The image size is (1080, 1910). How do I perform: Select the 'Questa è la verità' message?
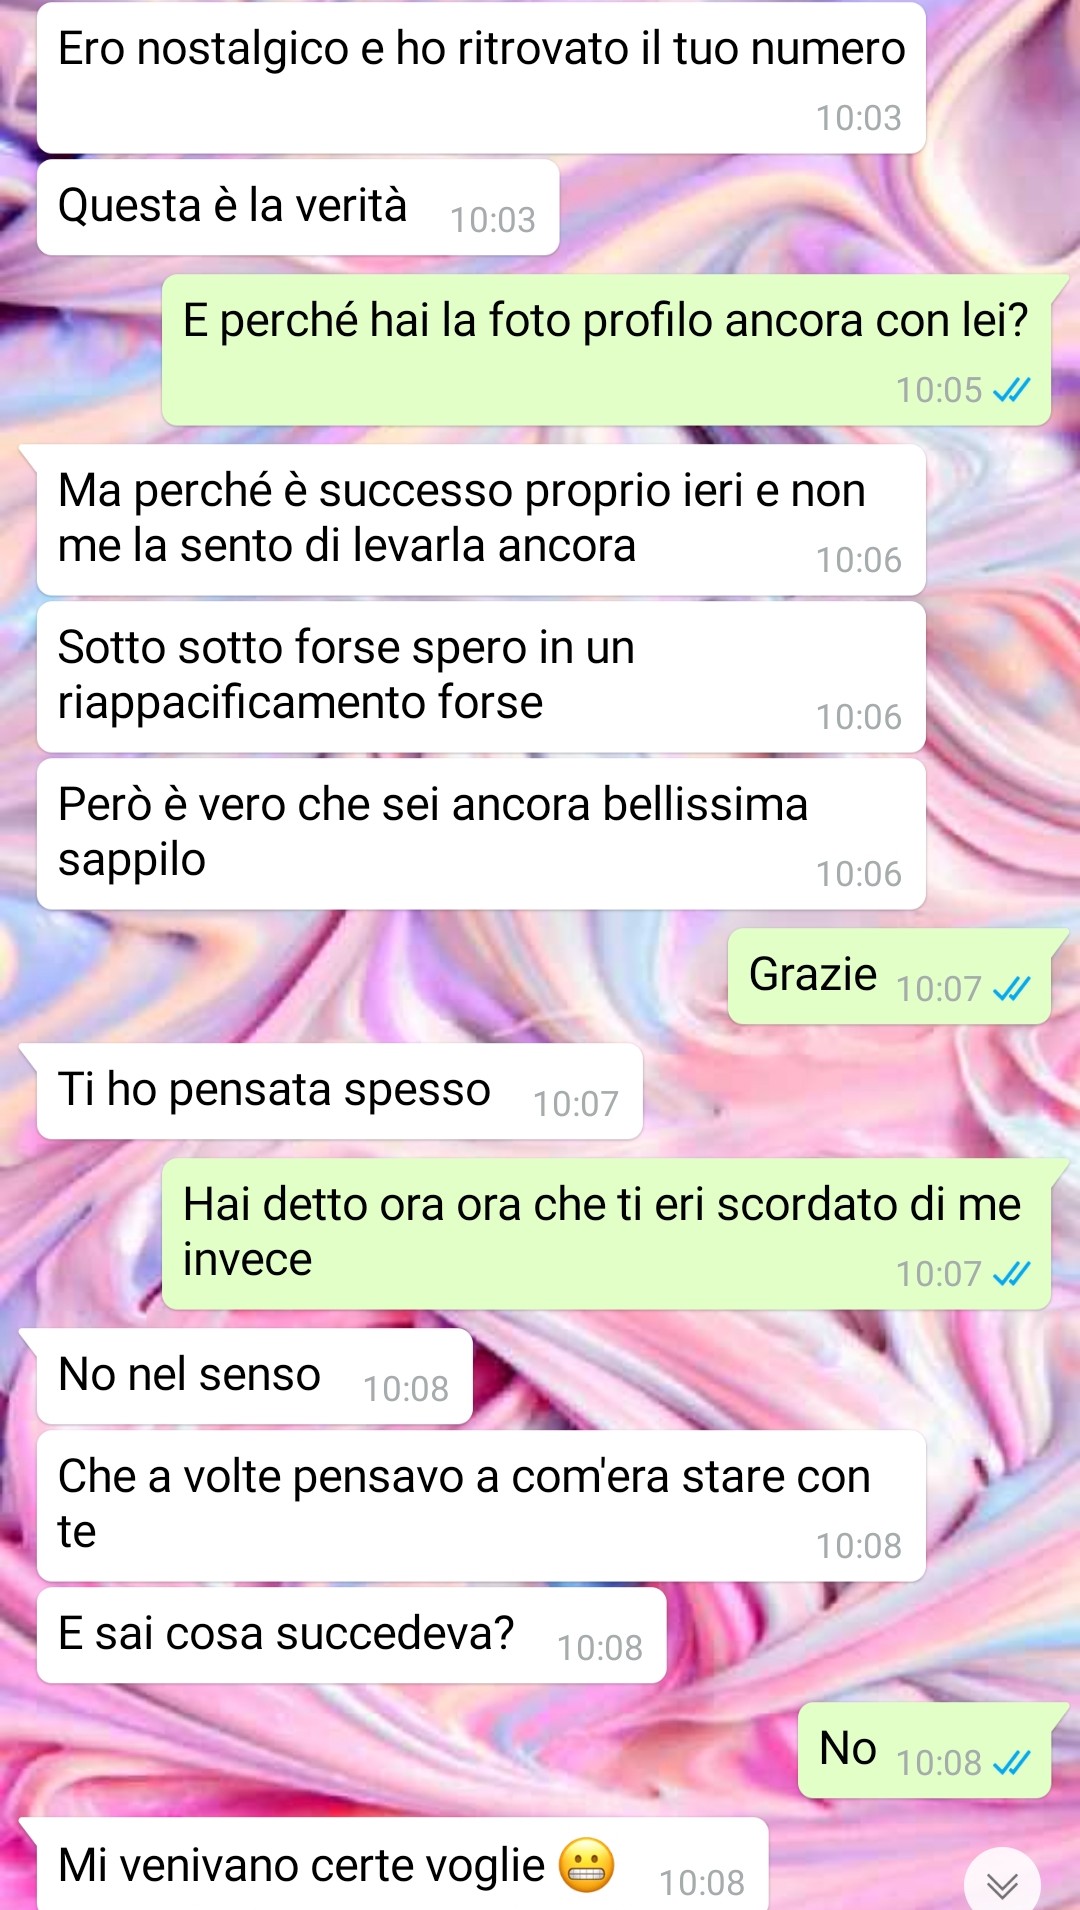(x=298, y=207)
